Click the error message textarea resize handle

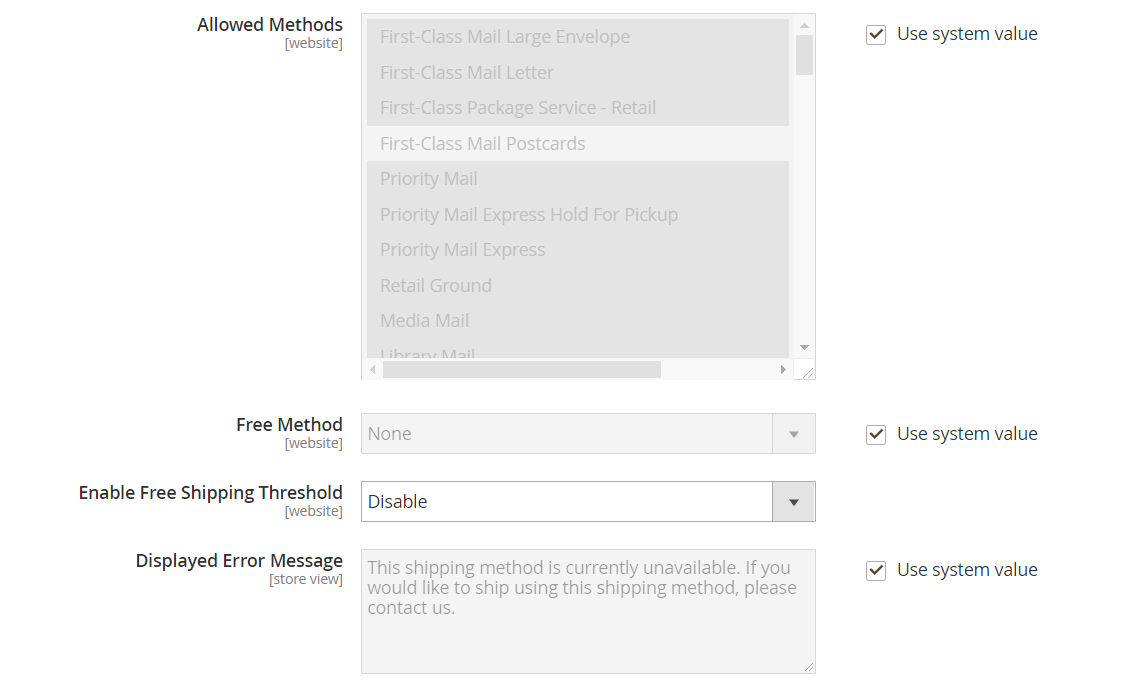coord(808,666)
